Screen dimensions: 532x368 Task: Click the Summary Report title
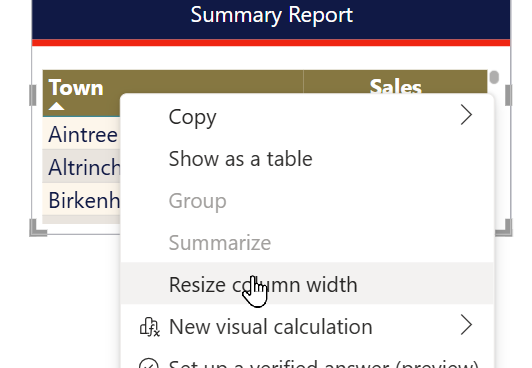(271, 15)
